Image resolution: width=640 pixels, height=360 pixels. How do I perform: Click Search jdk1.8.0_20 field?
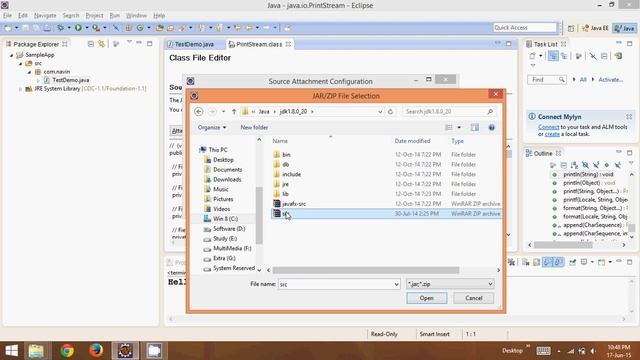click(x=444, y=111)
